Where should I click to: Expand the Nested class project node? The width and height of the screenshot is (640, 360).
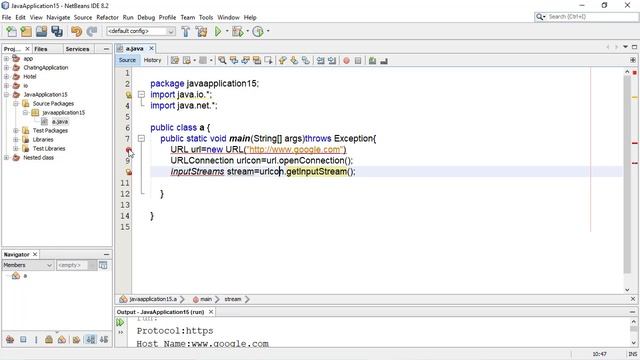click(6, 158)
